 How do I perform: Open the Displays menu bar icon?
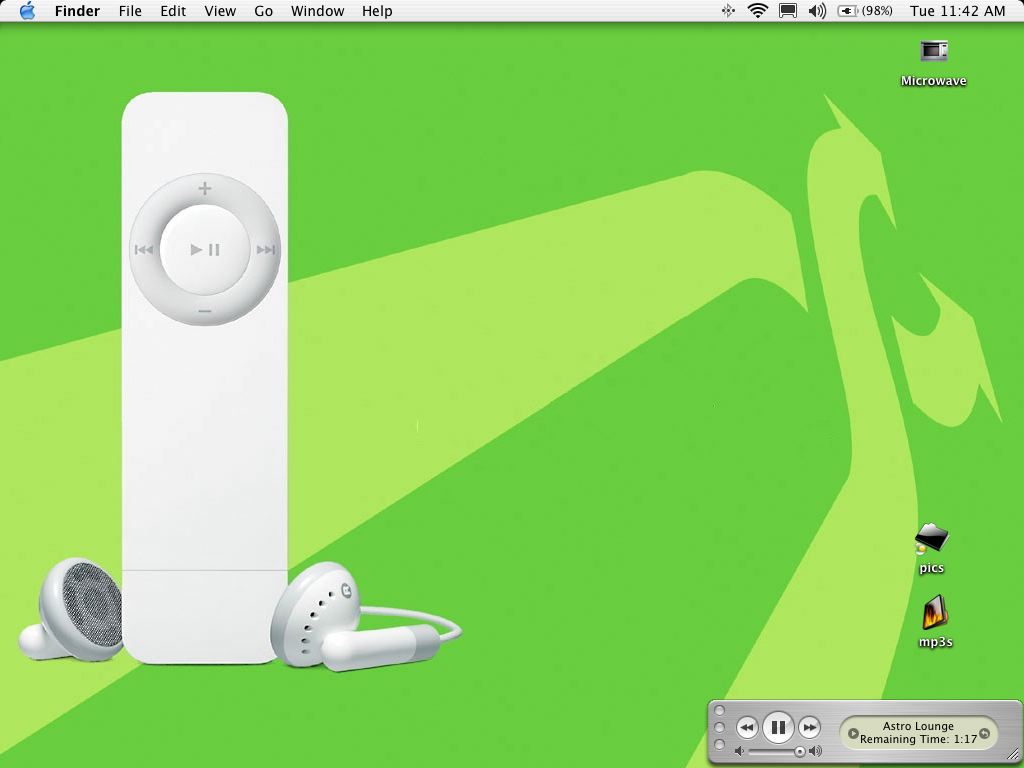788,11
